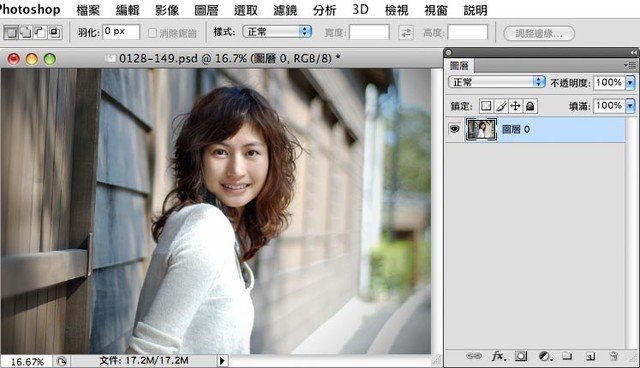
Task: Open the 視窗 menu
Action: [x=436, y=10]
